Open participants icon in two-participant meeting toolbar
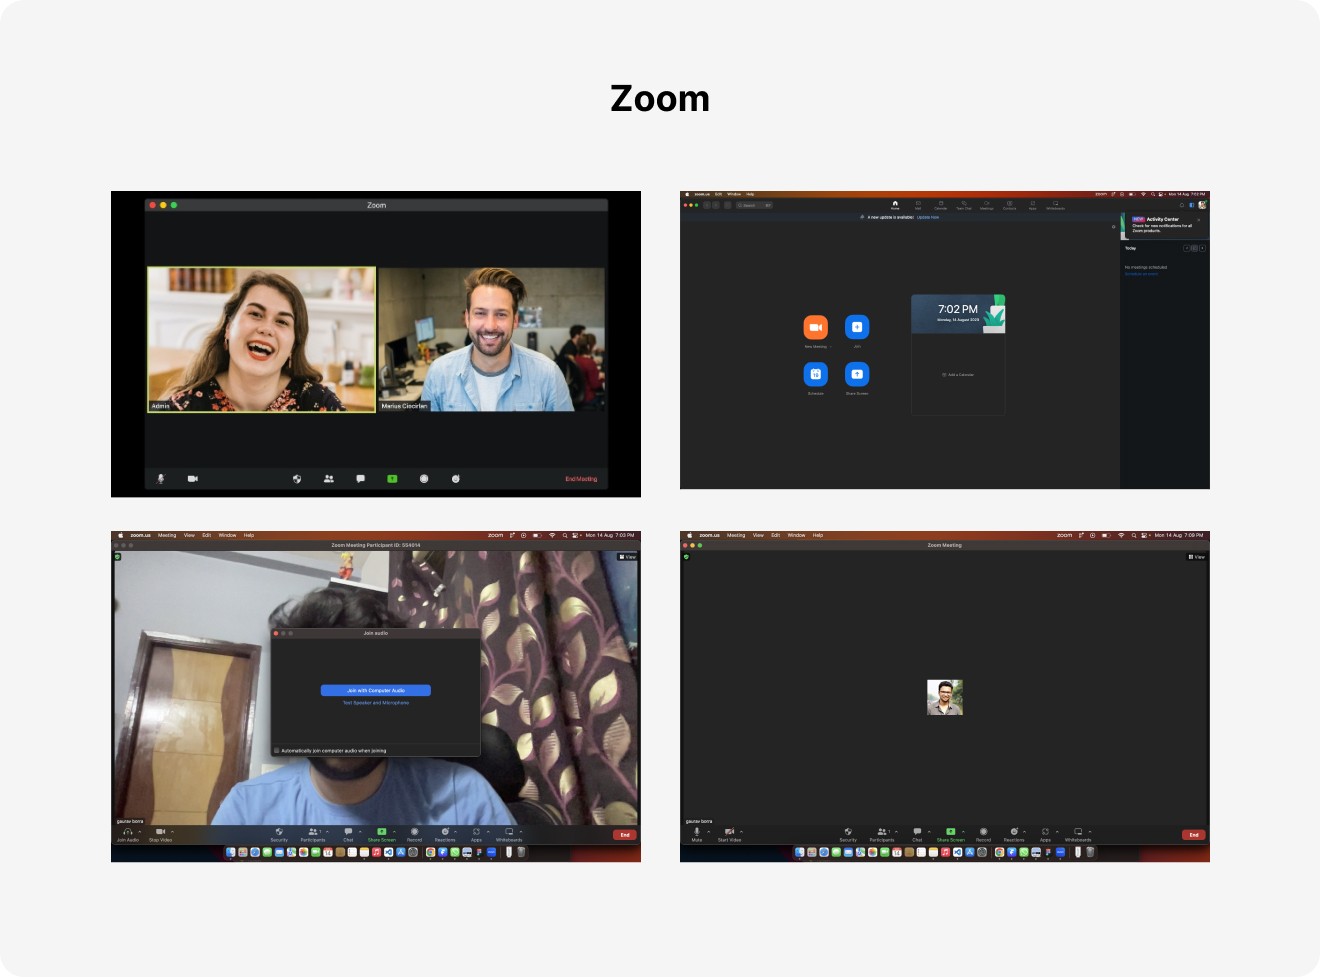Screen dimensions: 1320x977 pyautogui.click(x=329, y=479)
